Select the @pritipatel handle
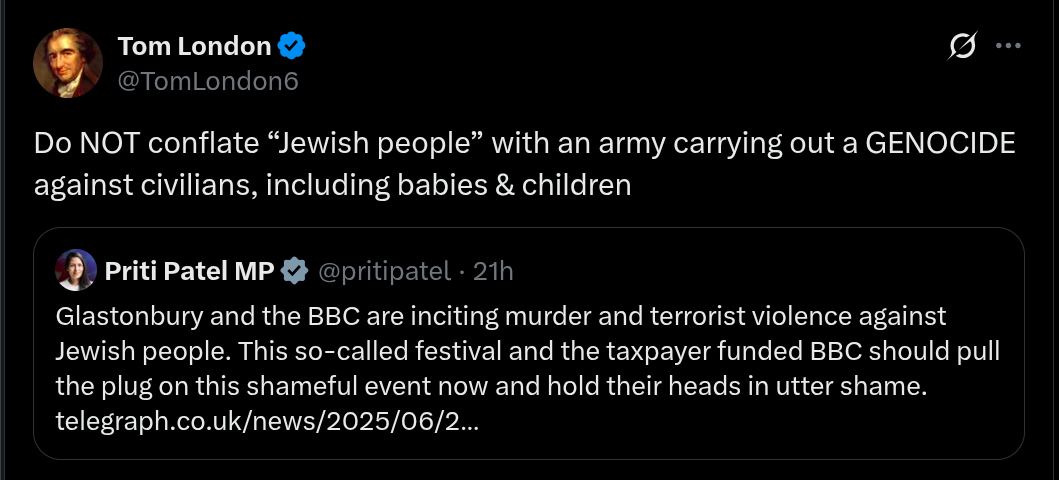1059x480 pixels. coord(383,270)
